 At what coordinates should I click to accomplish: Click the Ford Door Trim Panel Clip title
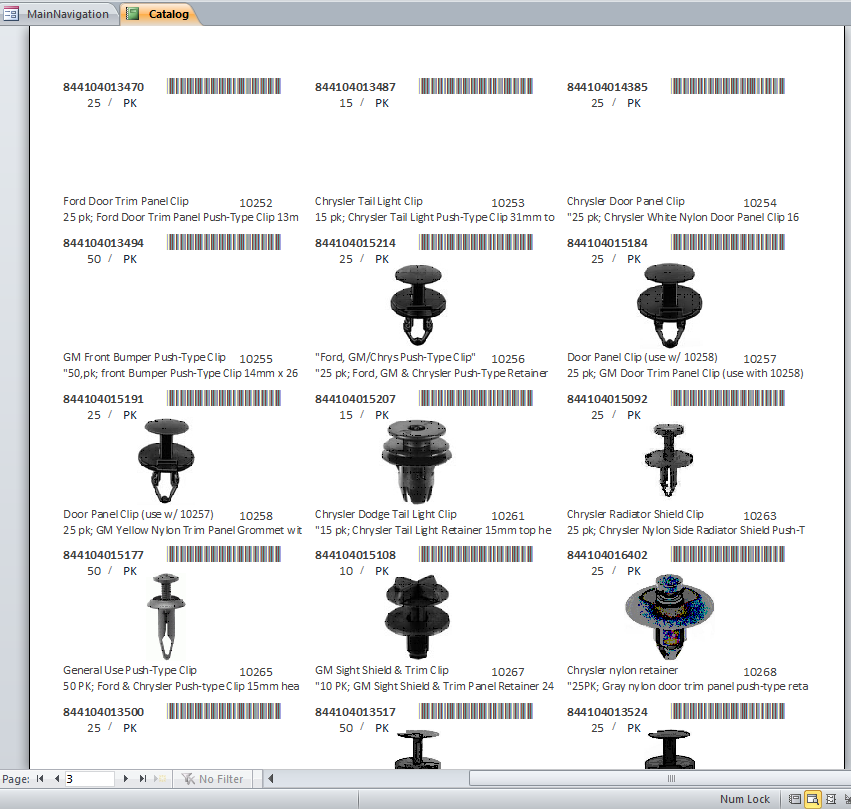coord(126,201)
